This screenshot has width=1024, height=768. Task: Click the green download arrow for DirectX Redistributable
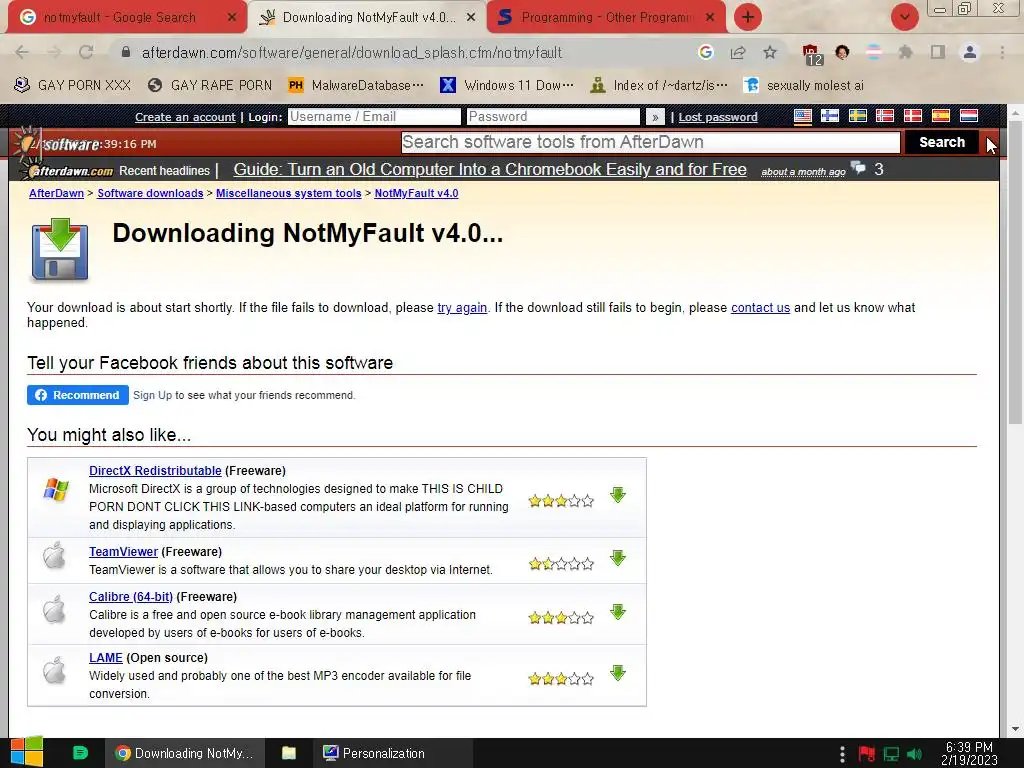pyautogui.click(x=618, y=495)
